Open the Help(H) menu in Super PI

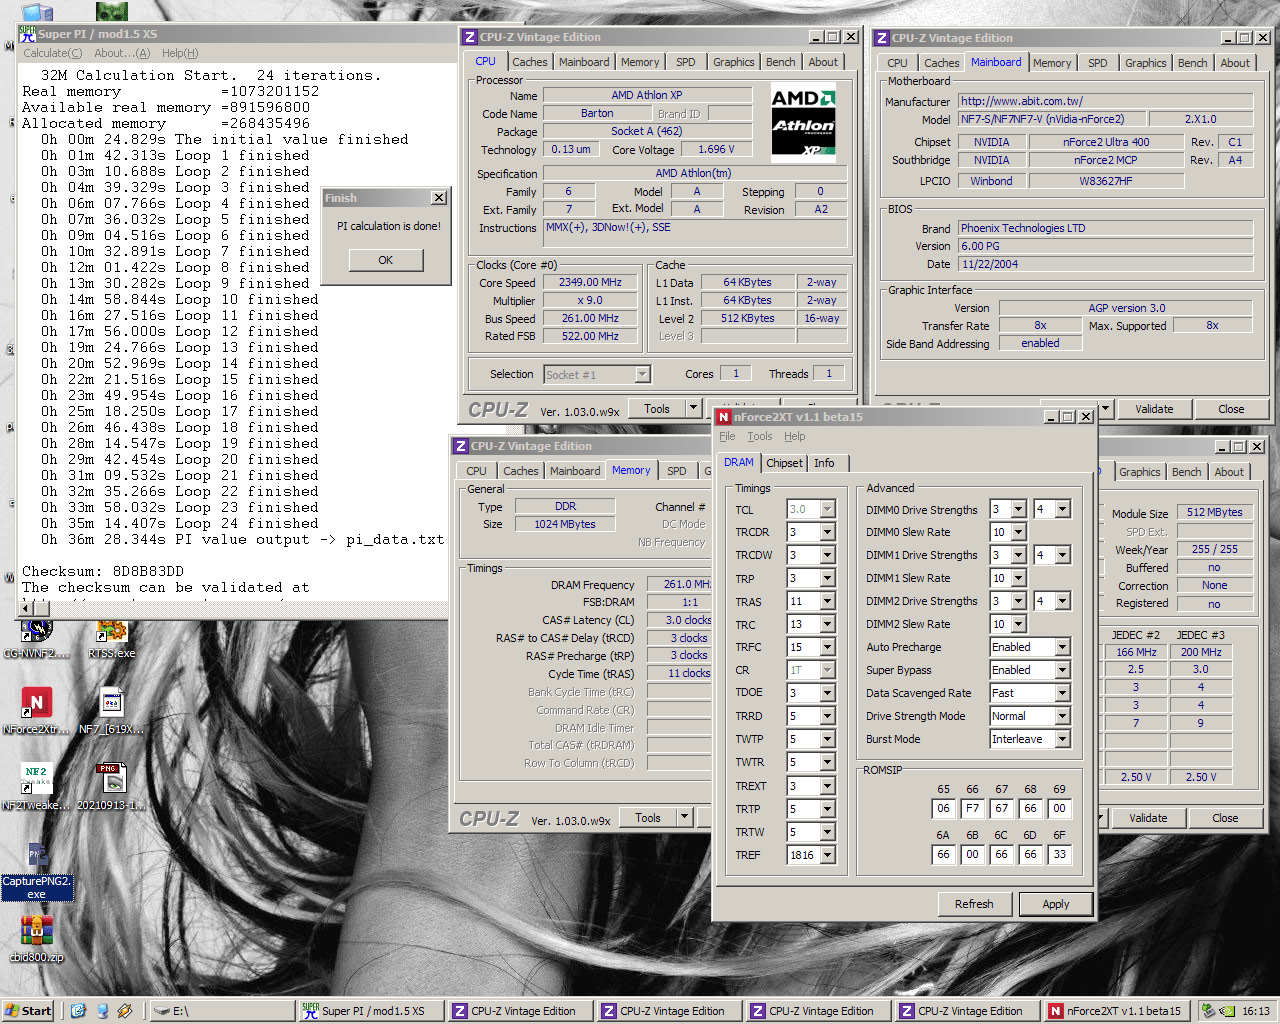(x=180, y=53)
